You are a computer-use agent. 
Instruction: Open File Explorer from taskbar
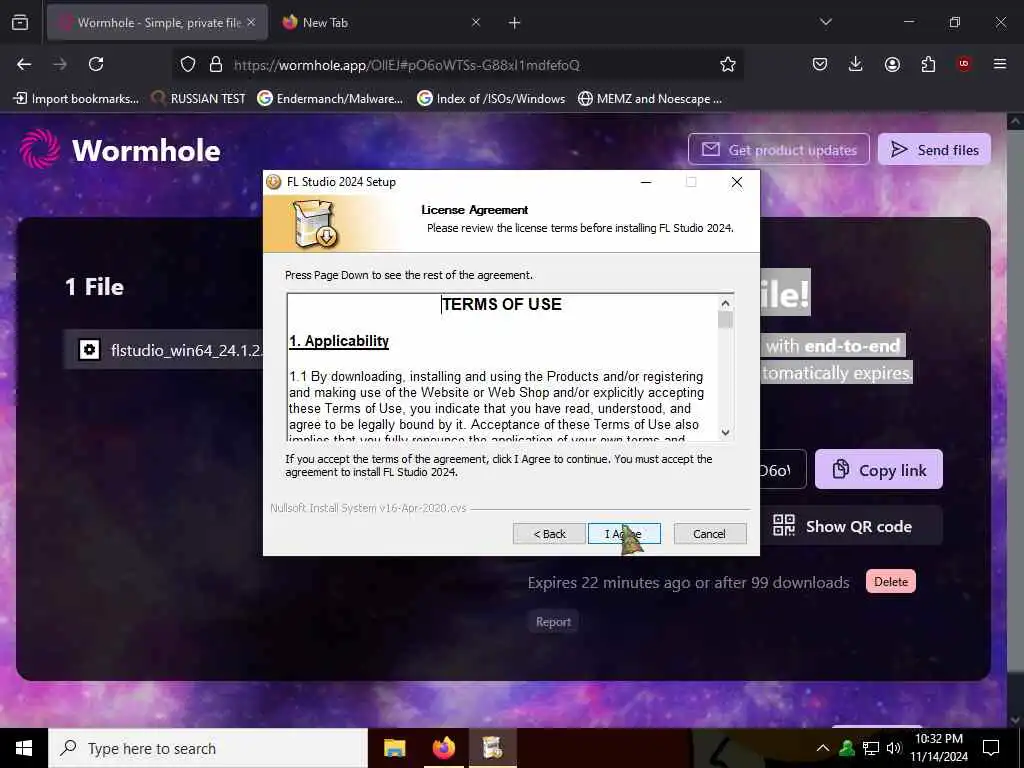pos(394,748)
